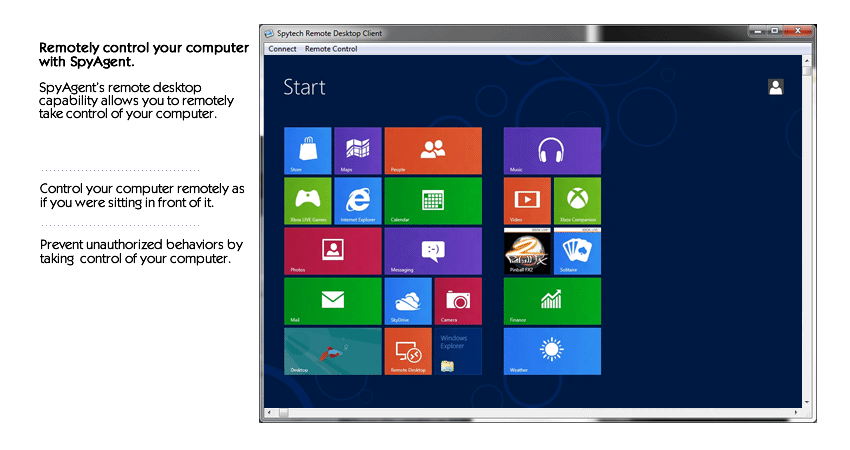Open the Calendar tile
Screen dimensions: 850x450
[x=433, y=201]
